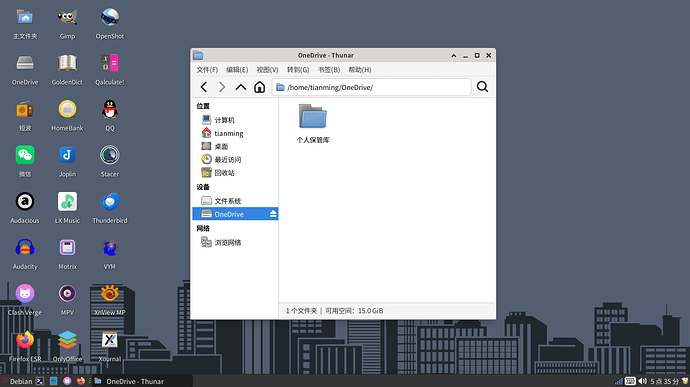Launch QQ from the desktop

[110, 116]
